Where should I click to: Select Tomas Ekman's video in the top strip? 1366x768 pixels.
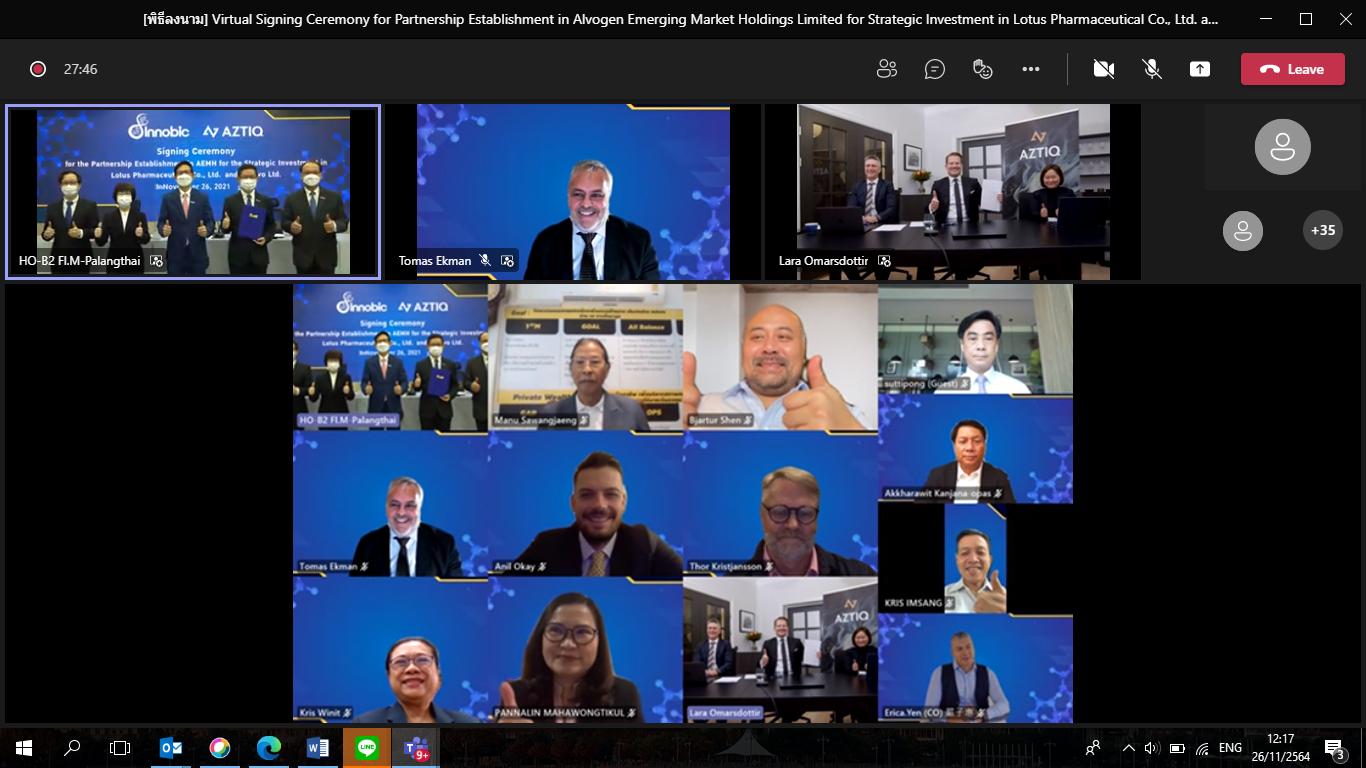coord(573,192)
